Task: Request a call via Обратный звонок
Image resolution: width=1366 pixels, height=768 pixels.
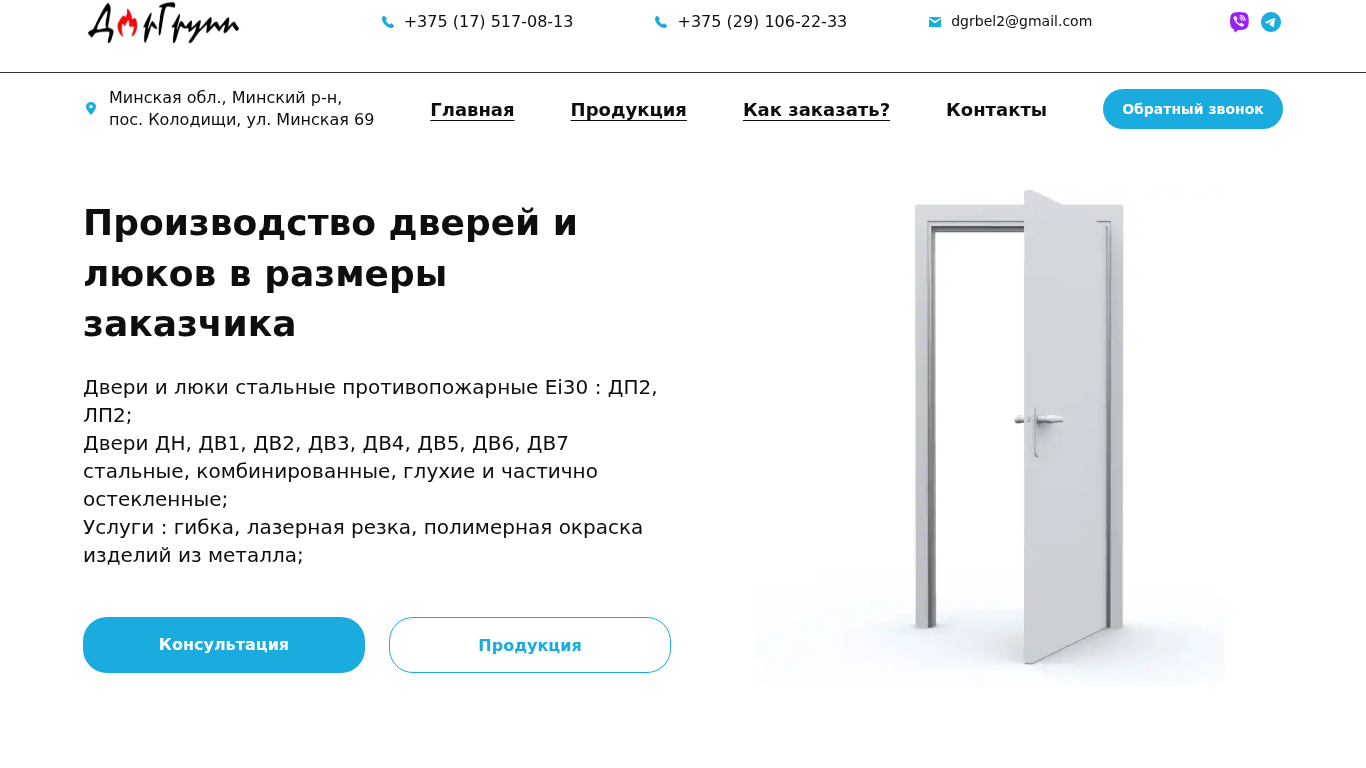Action: pos(1192,109)
